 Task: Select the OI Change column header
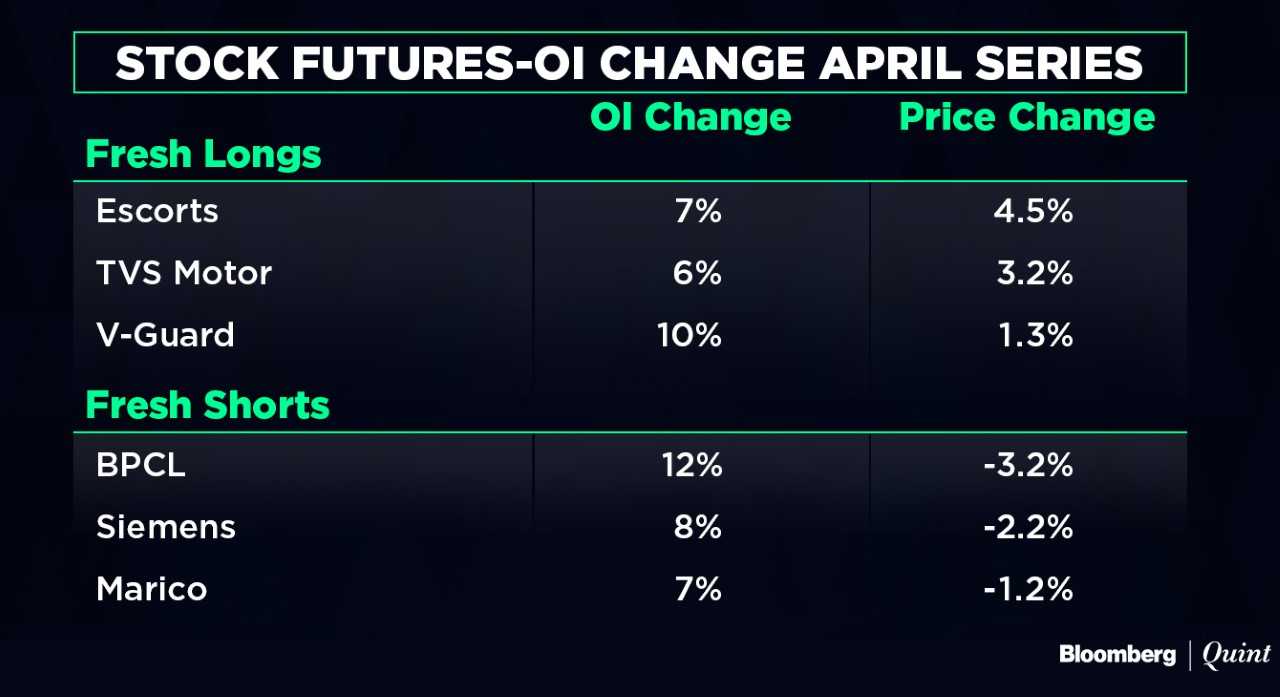click(x=690, y=118)
